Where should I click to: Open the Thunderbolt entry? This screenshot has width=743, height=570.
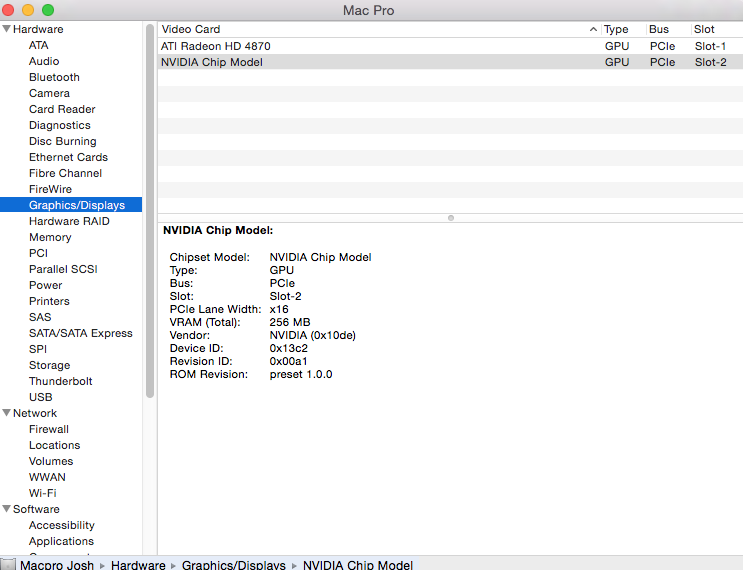pyautogui.click(x=61, y=381)
